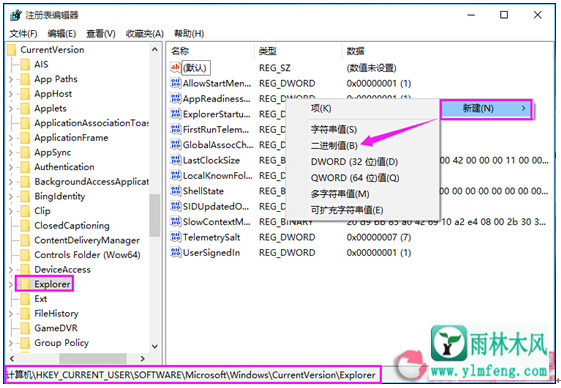Expand the Clip tree node
This screenshot has height=388, width=561.
10,211
